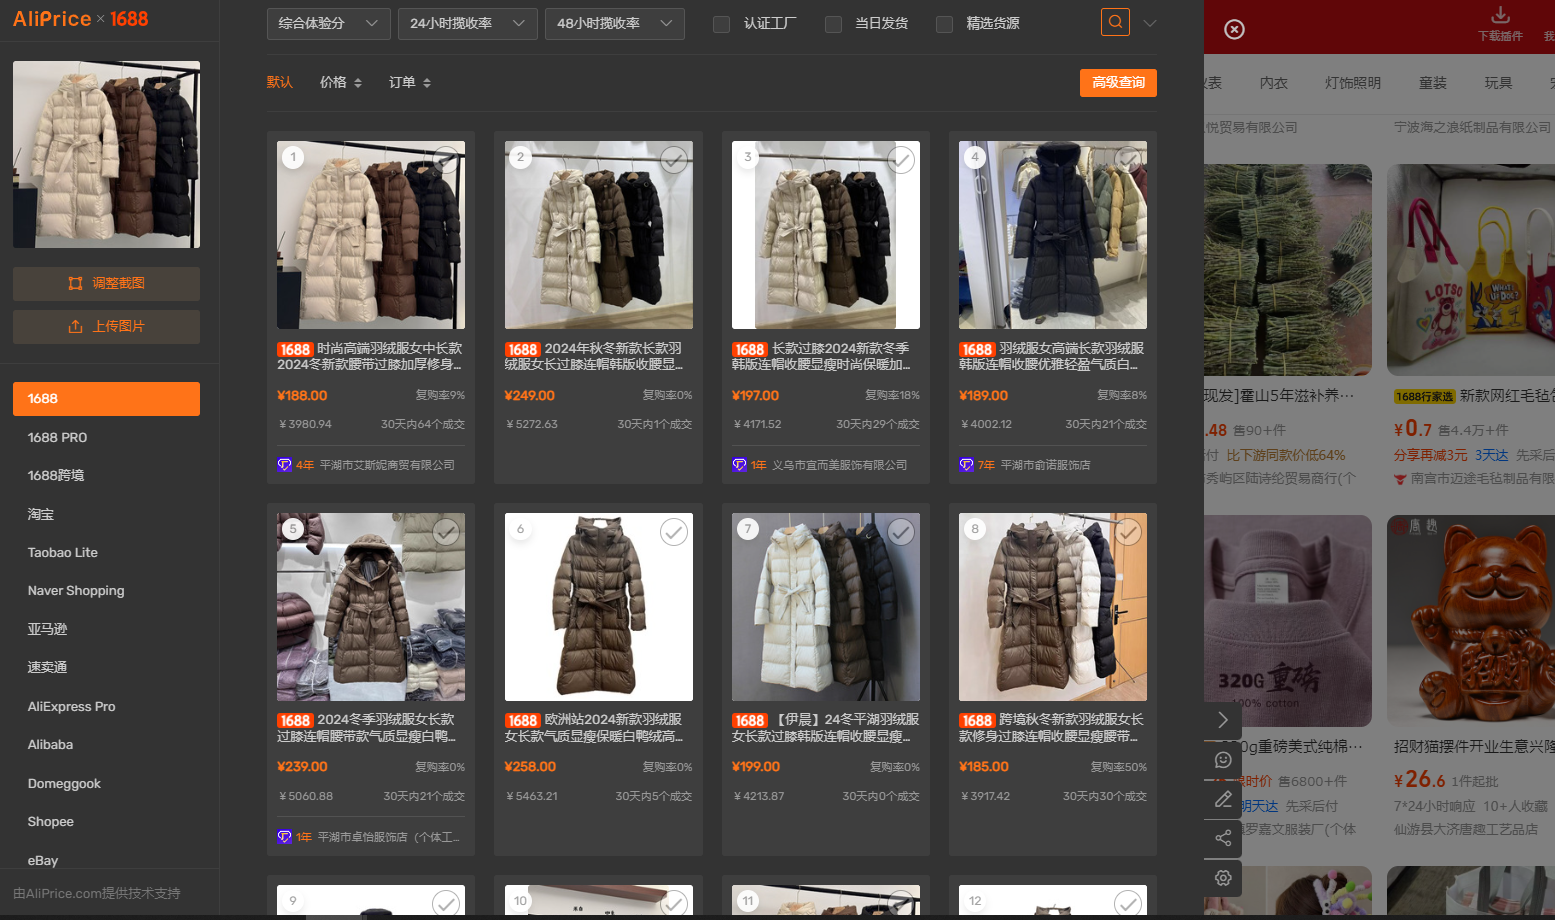Viewport: 1555px width, 920px height.
Task: Open product titled 长款过膝2024新款冬季
Action: pos(825,357)
